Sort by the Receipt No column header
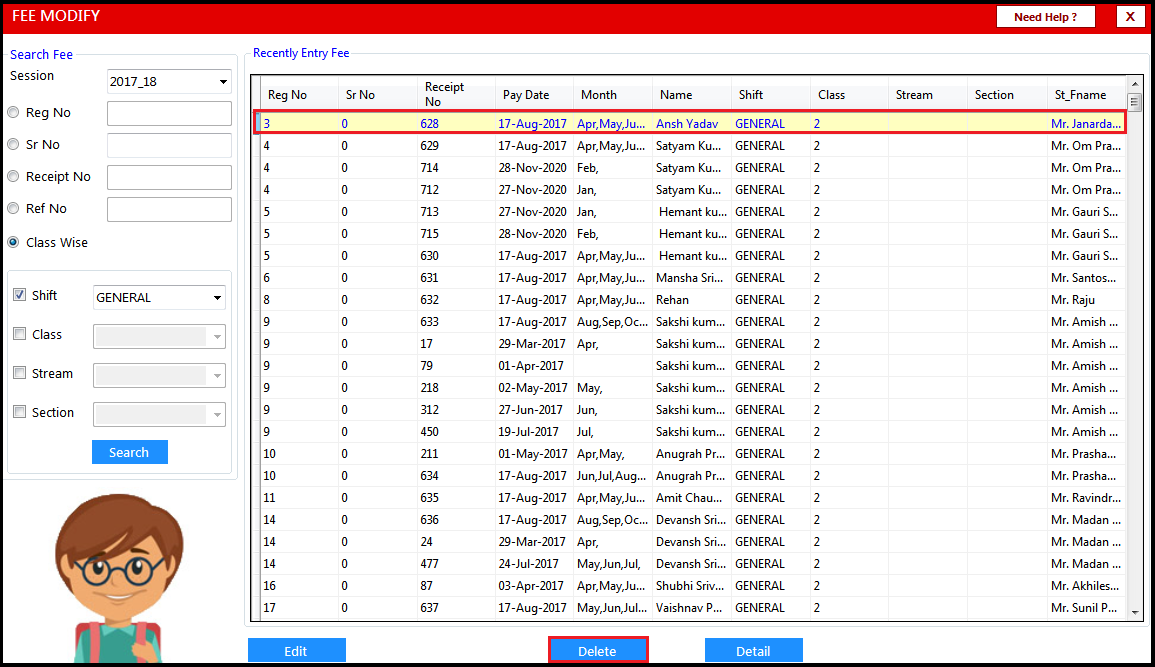 click(x=456, y=95)
